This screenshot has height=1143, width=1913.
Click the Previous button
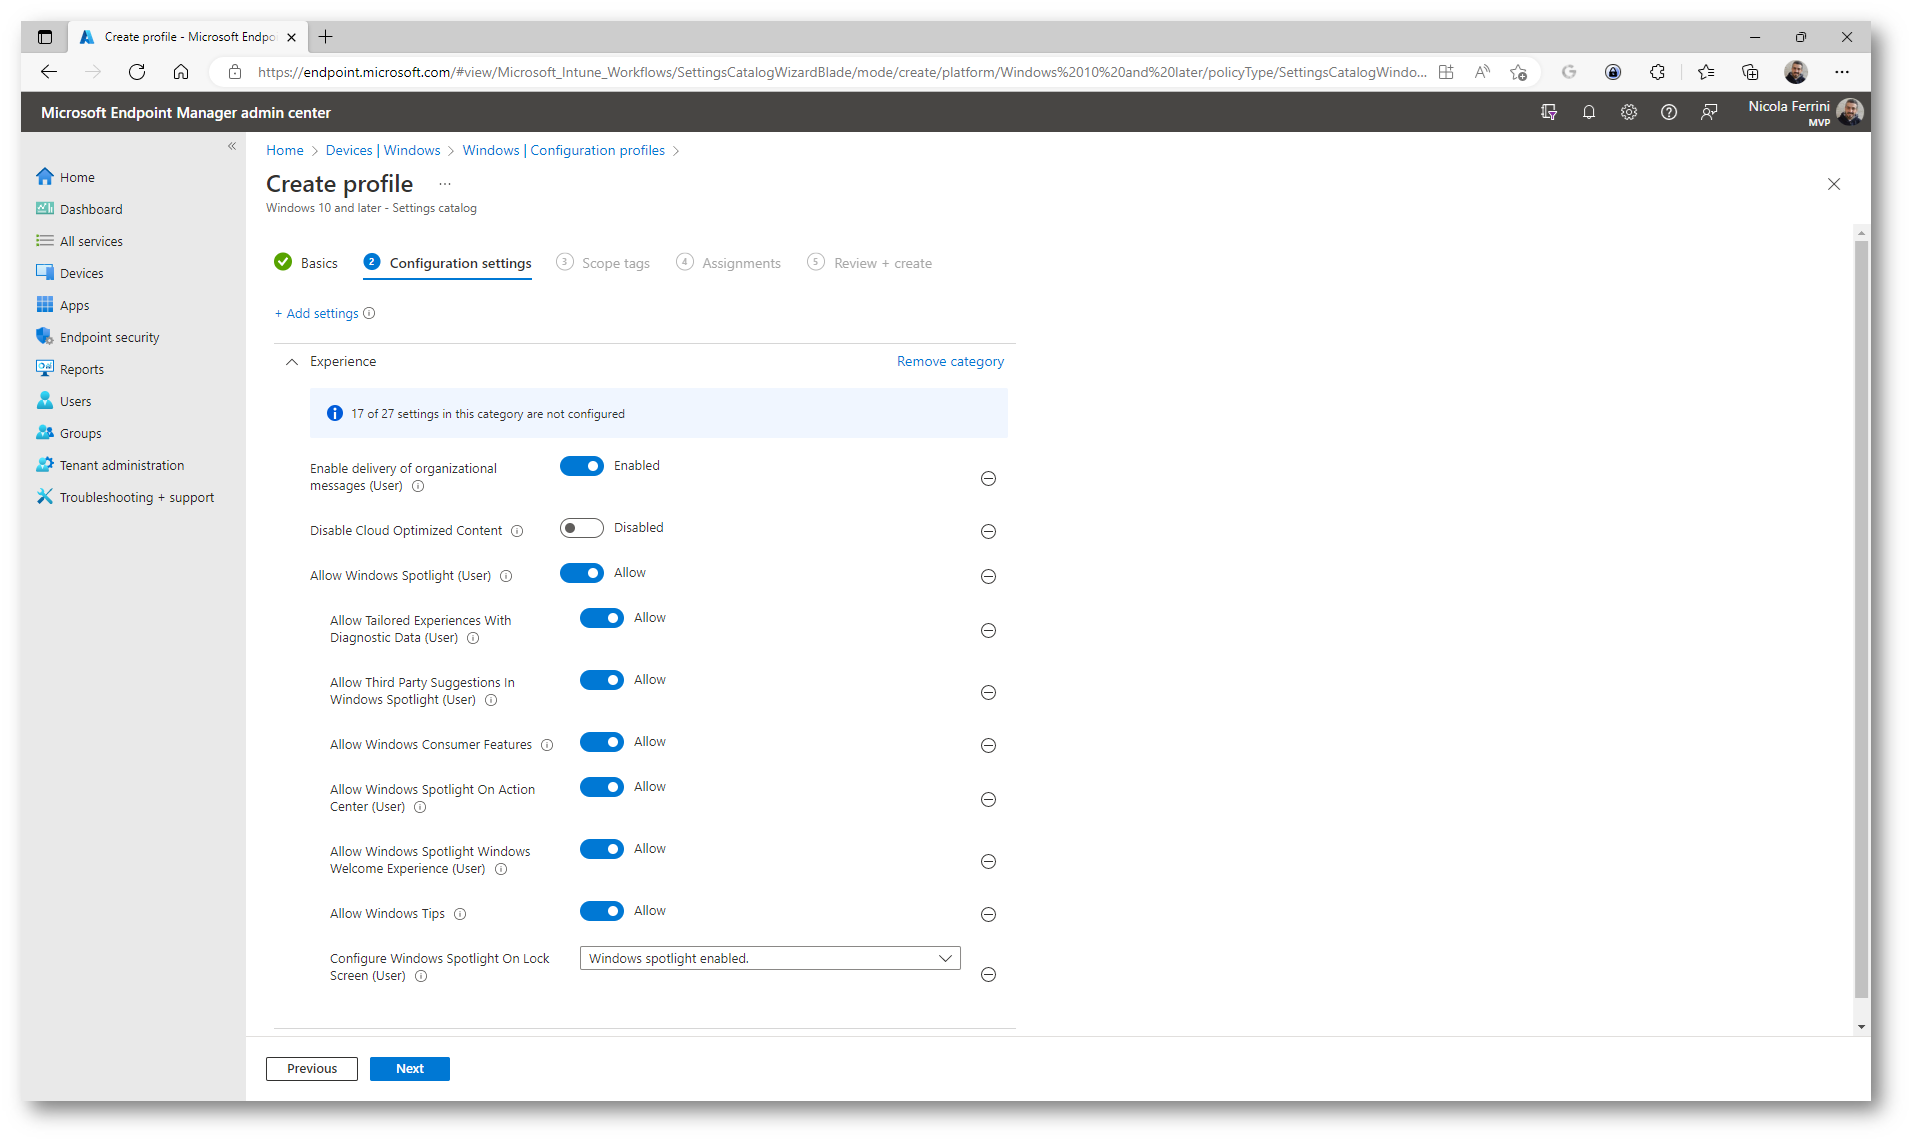(x=312, y=1069)
